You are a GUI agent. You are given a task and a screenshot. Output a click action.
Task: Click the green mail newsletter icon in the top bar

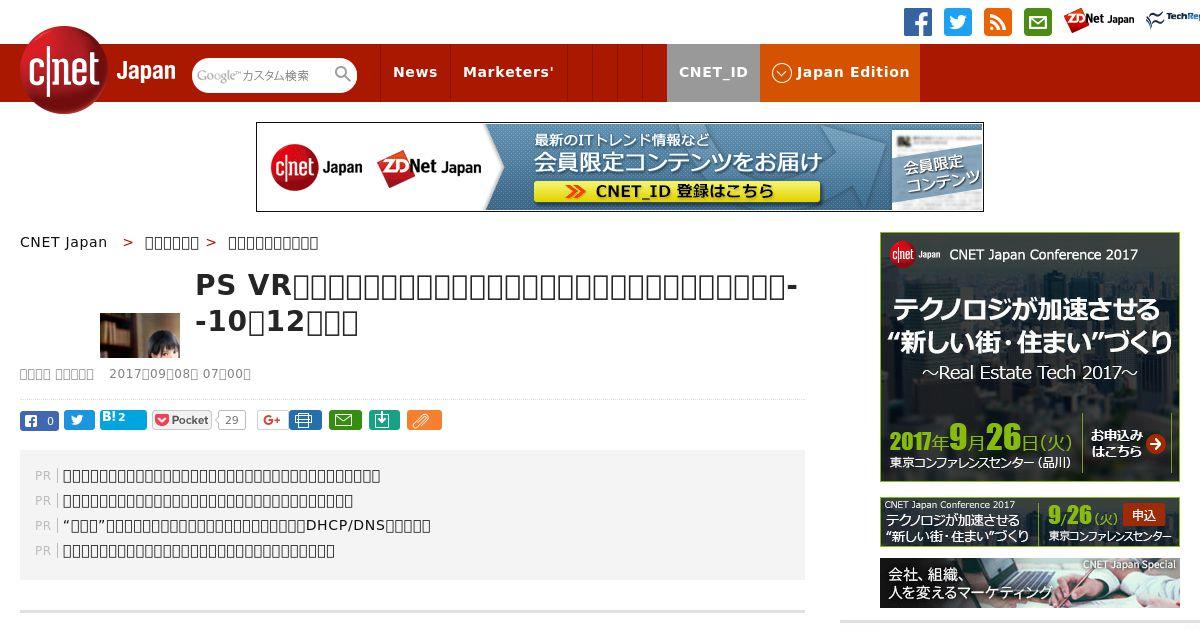click(x=1038, y=22)
